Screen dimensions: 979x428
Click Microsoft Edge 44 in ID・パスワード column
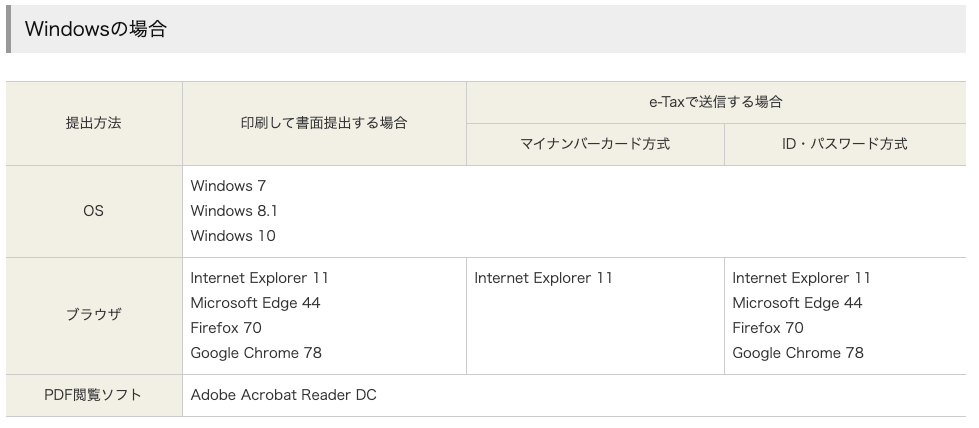(x=797, y=303)
